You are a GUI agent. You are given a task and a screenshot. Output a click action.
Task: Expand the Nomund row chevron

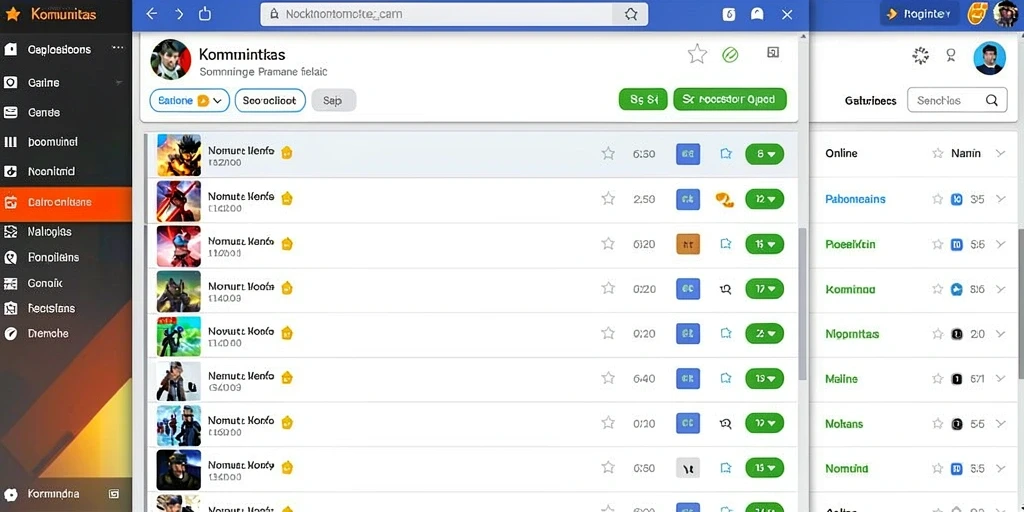coord(1000,468)
